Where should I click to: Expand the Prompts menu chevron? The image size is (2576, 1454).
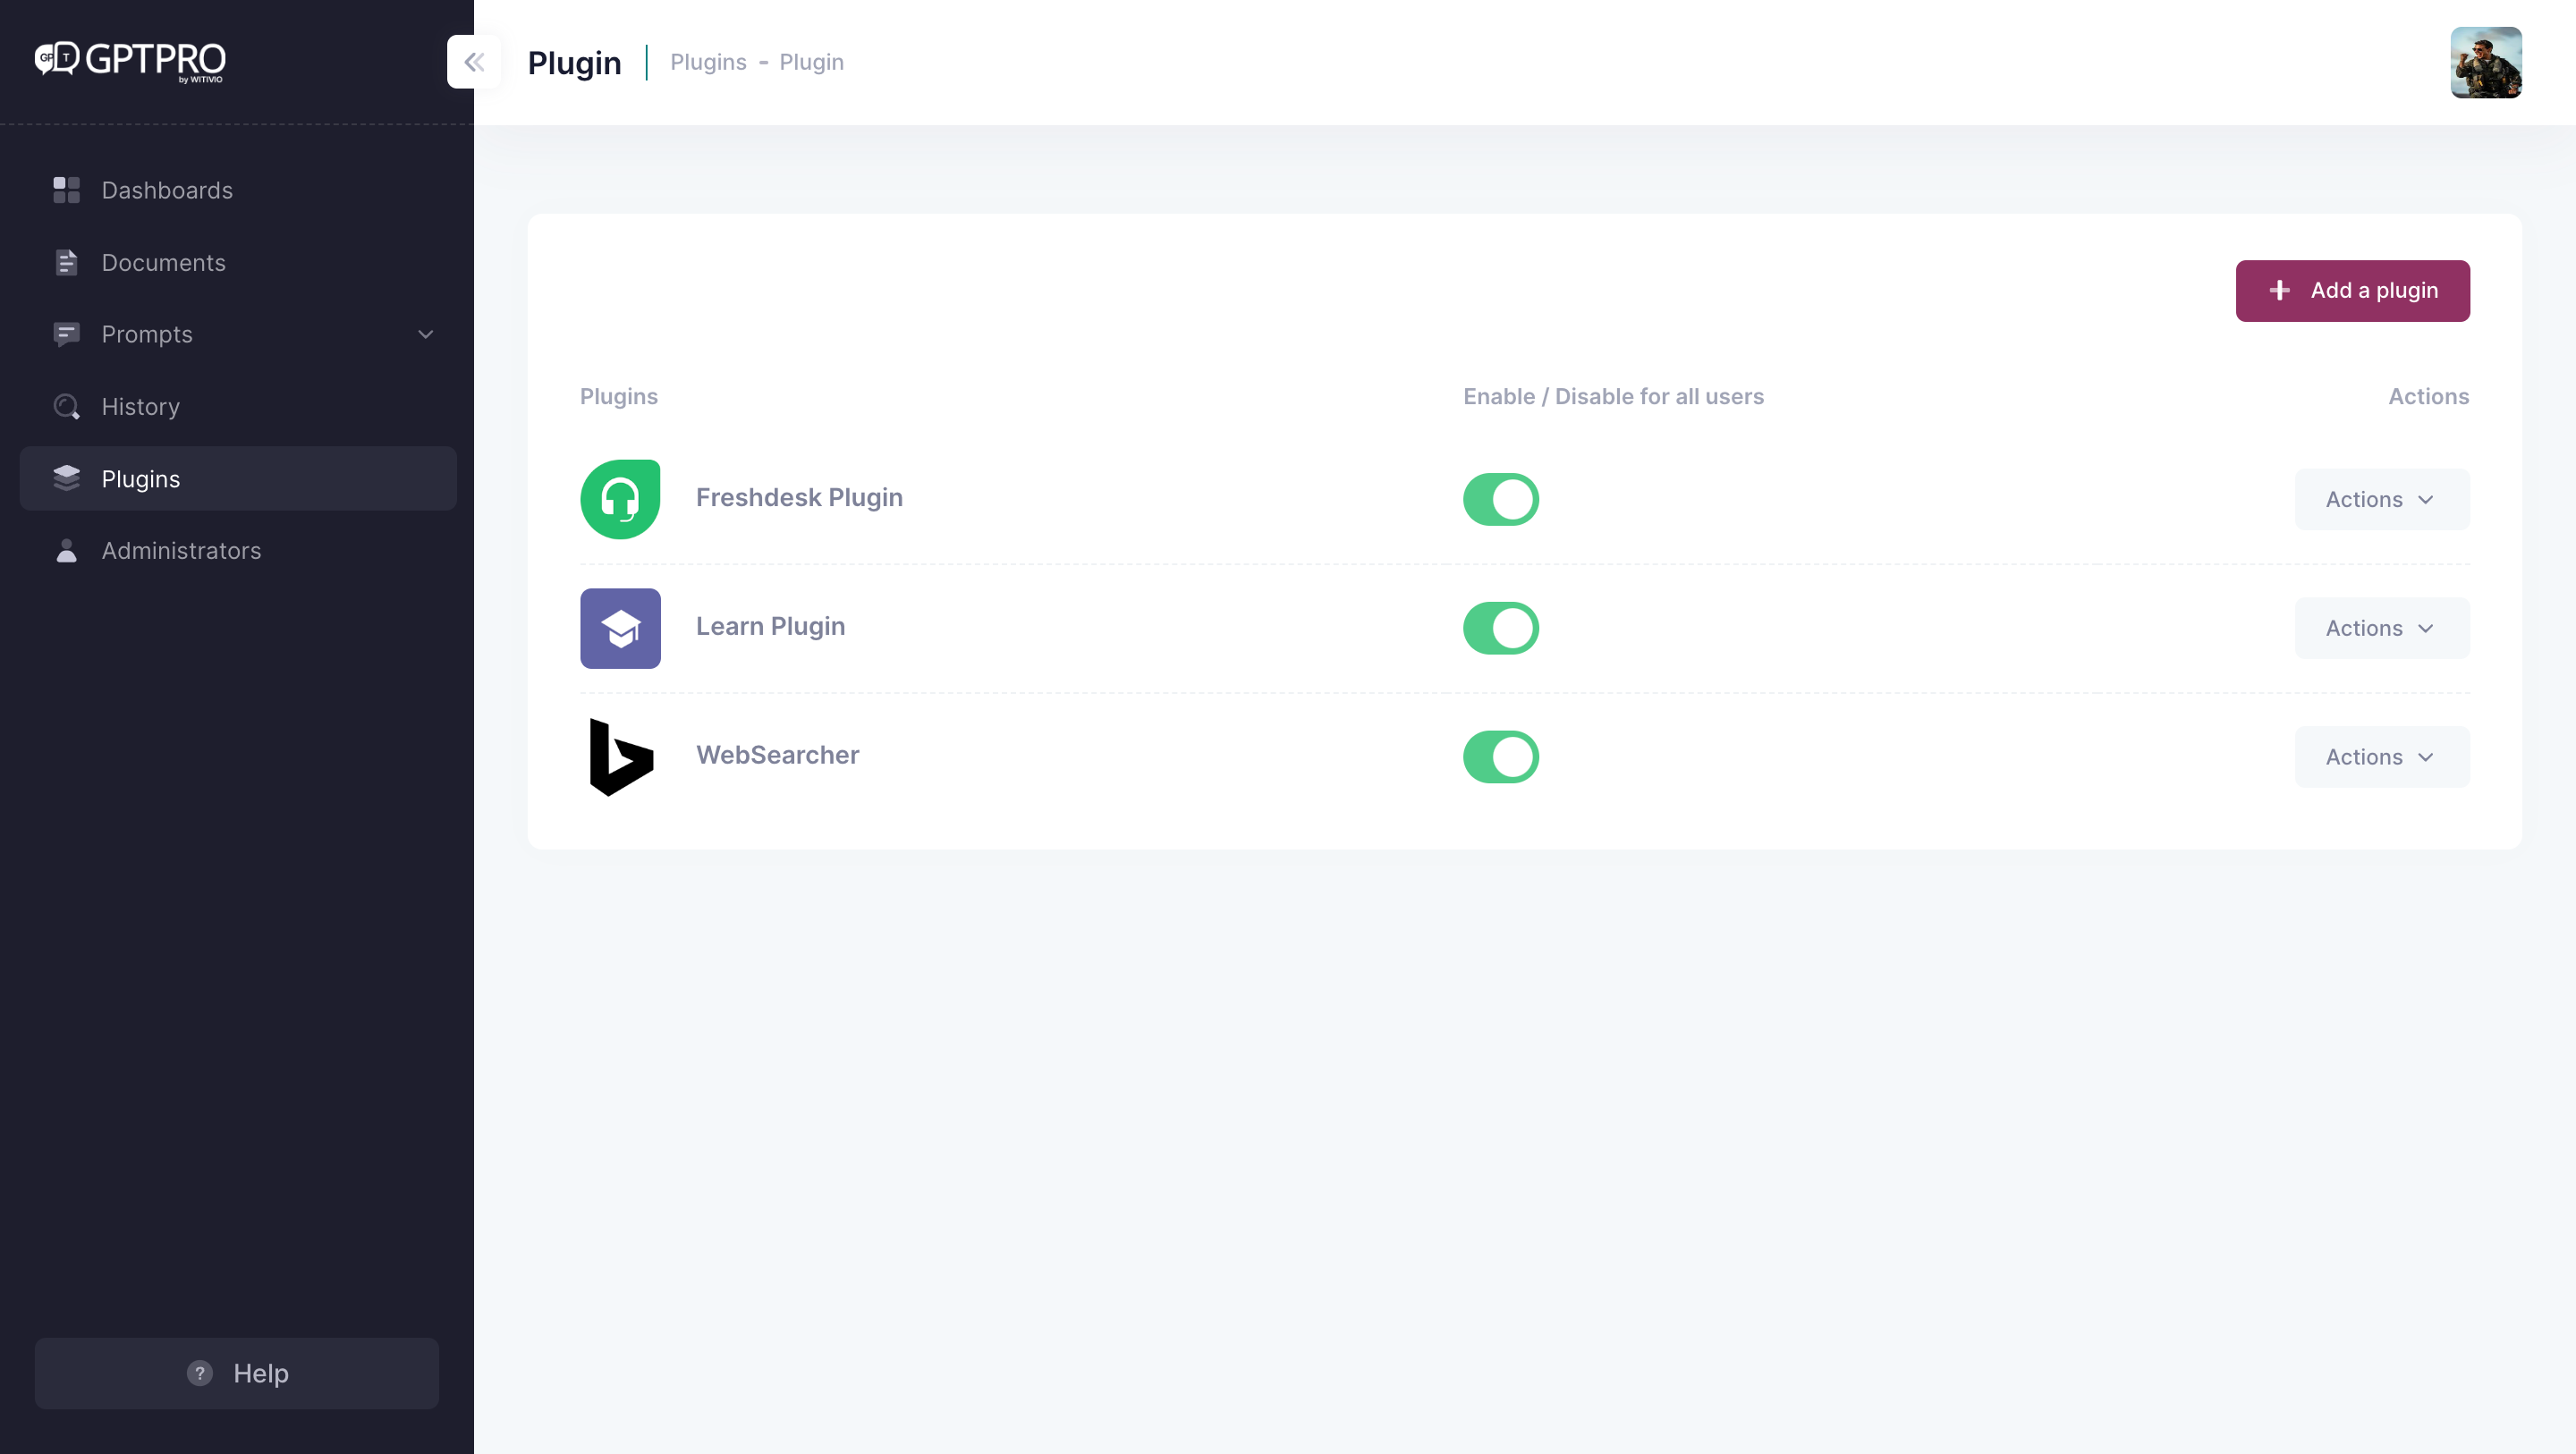click(x=425, y=334)
